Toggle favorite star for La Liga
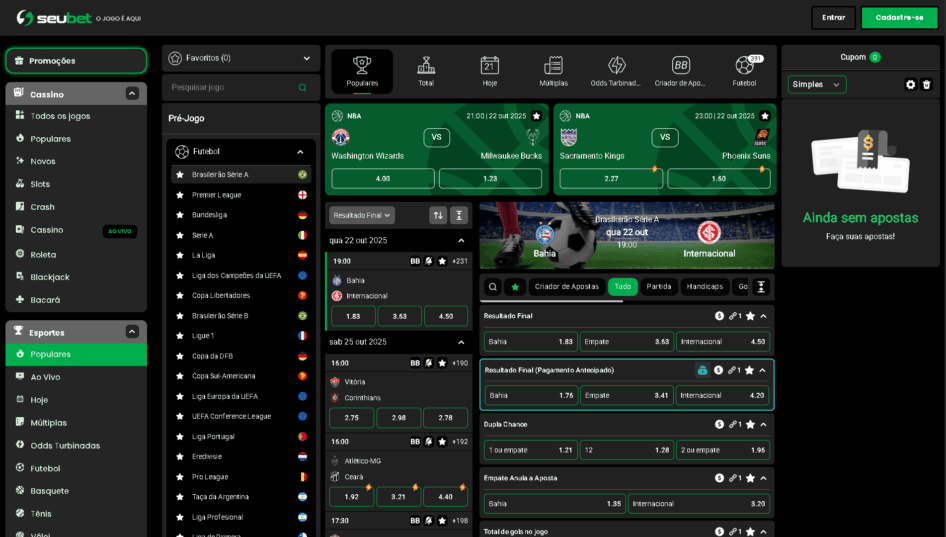Screen dimensions: 946x537 pyautogui.click(x=179, y=255)
